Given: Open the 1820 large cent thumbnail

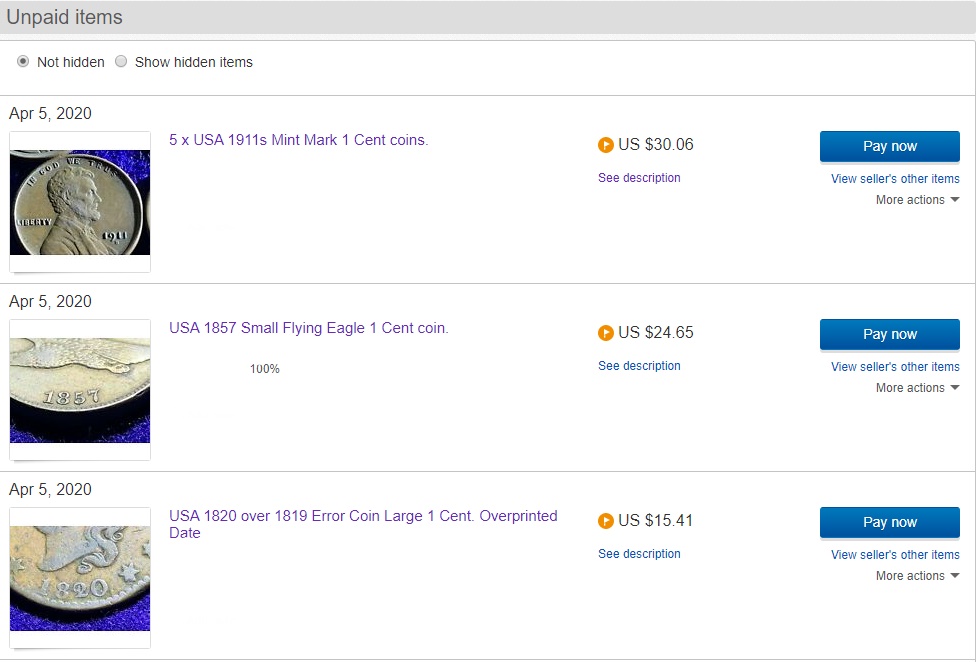Looking at the screenshot, I should [x=80, y=578].
